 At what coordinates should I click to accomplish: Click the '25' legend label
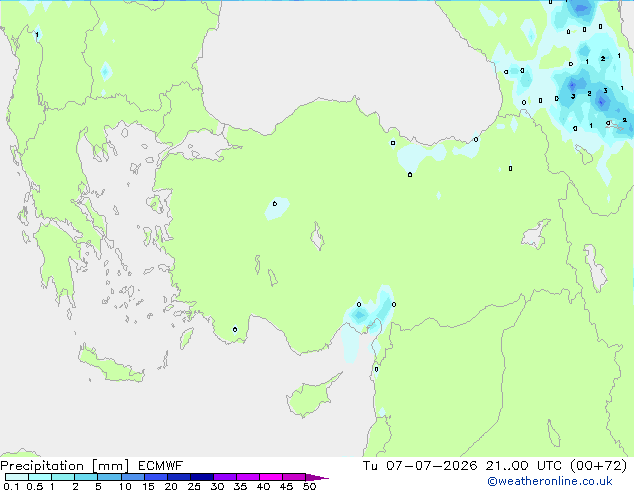click(x=194, y=486)
